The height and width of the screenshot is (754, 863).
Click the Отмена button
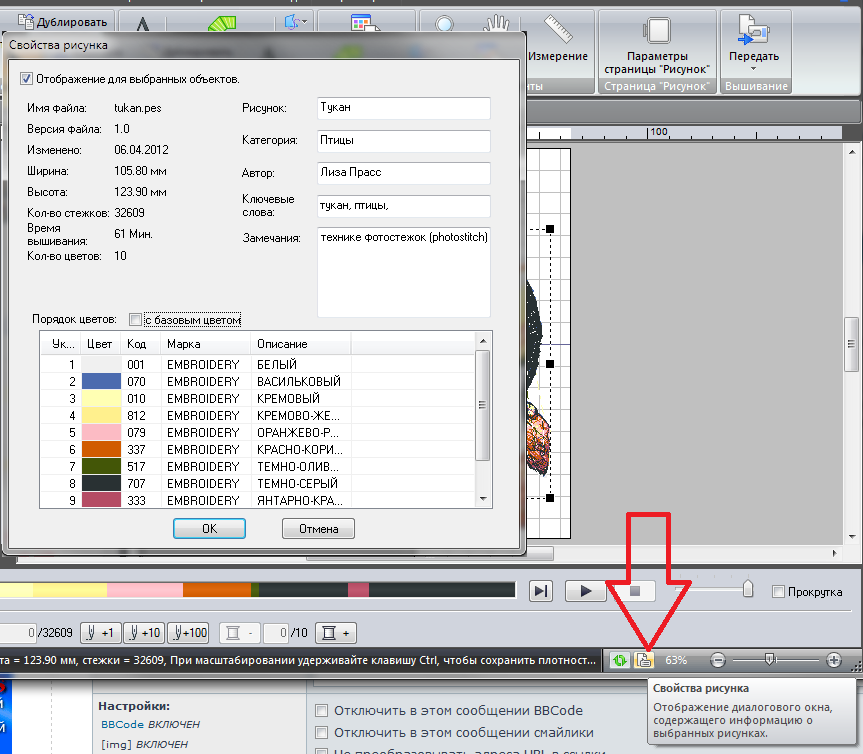click(318, 529)
